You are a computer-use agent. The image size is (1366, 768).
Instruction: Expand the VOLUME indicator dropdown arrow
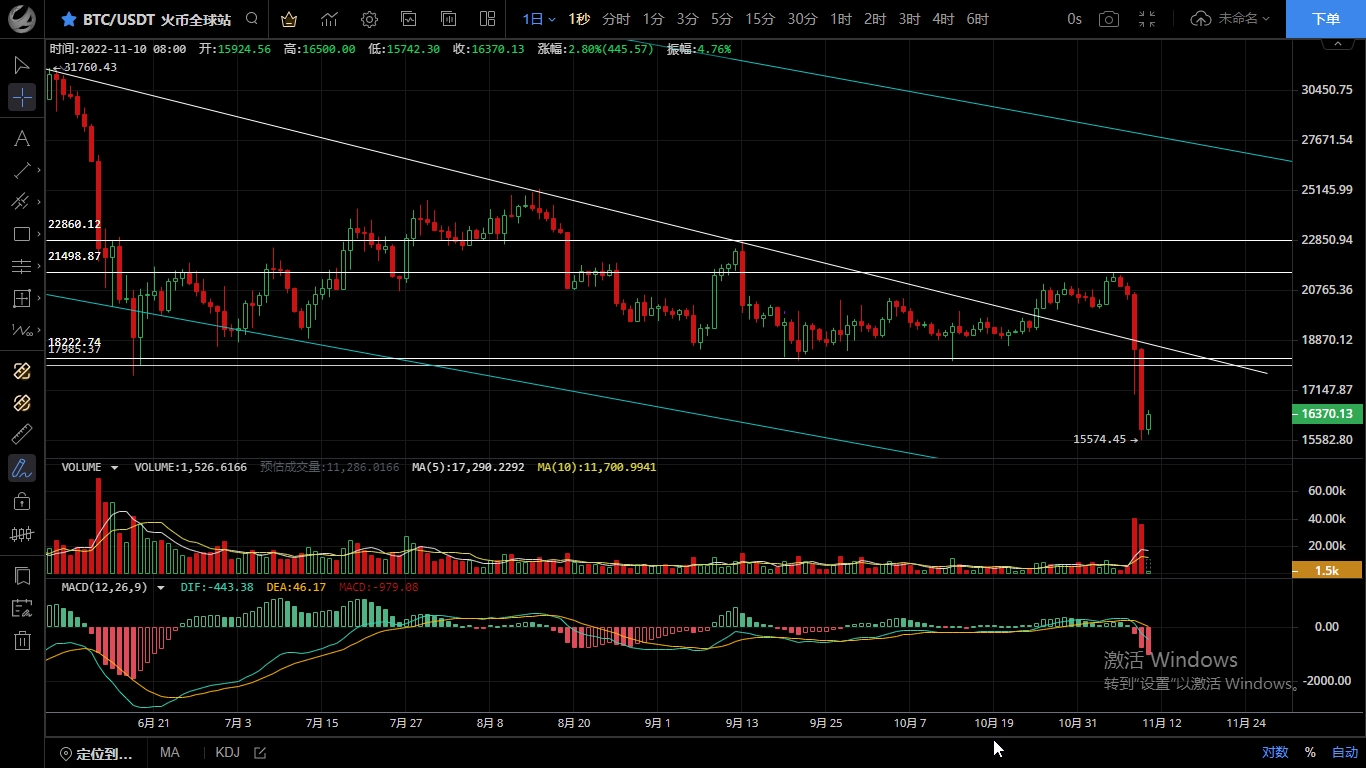pyautogui.click(x=114, y=467)
